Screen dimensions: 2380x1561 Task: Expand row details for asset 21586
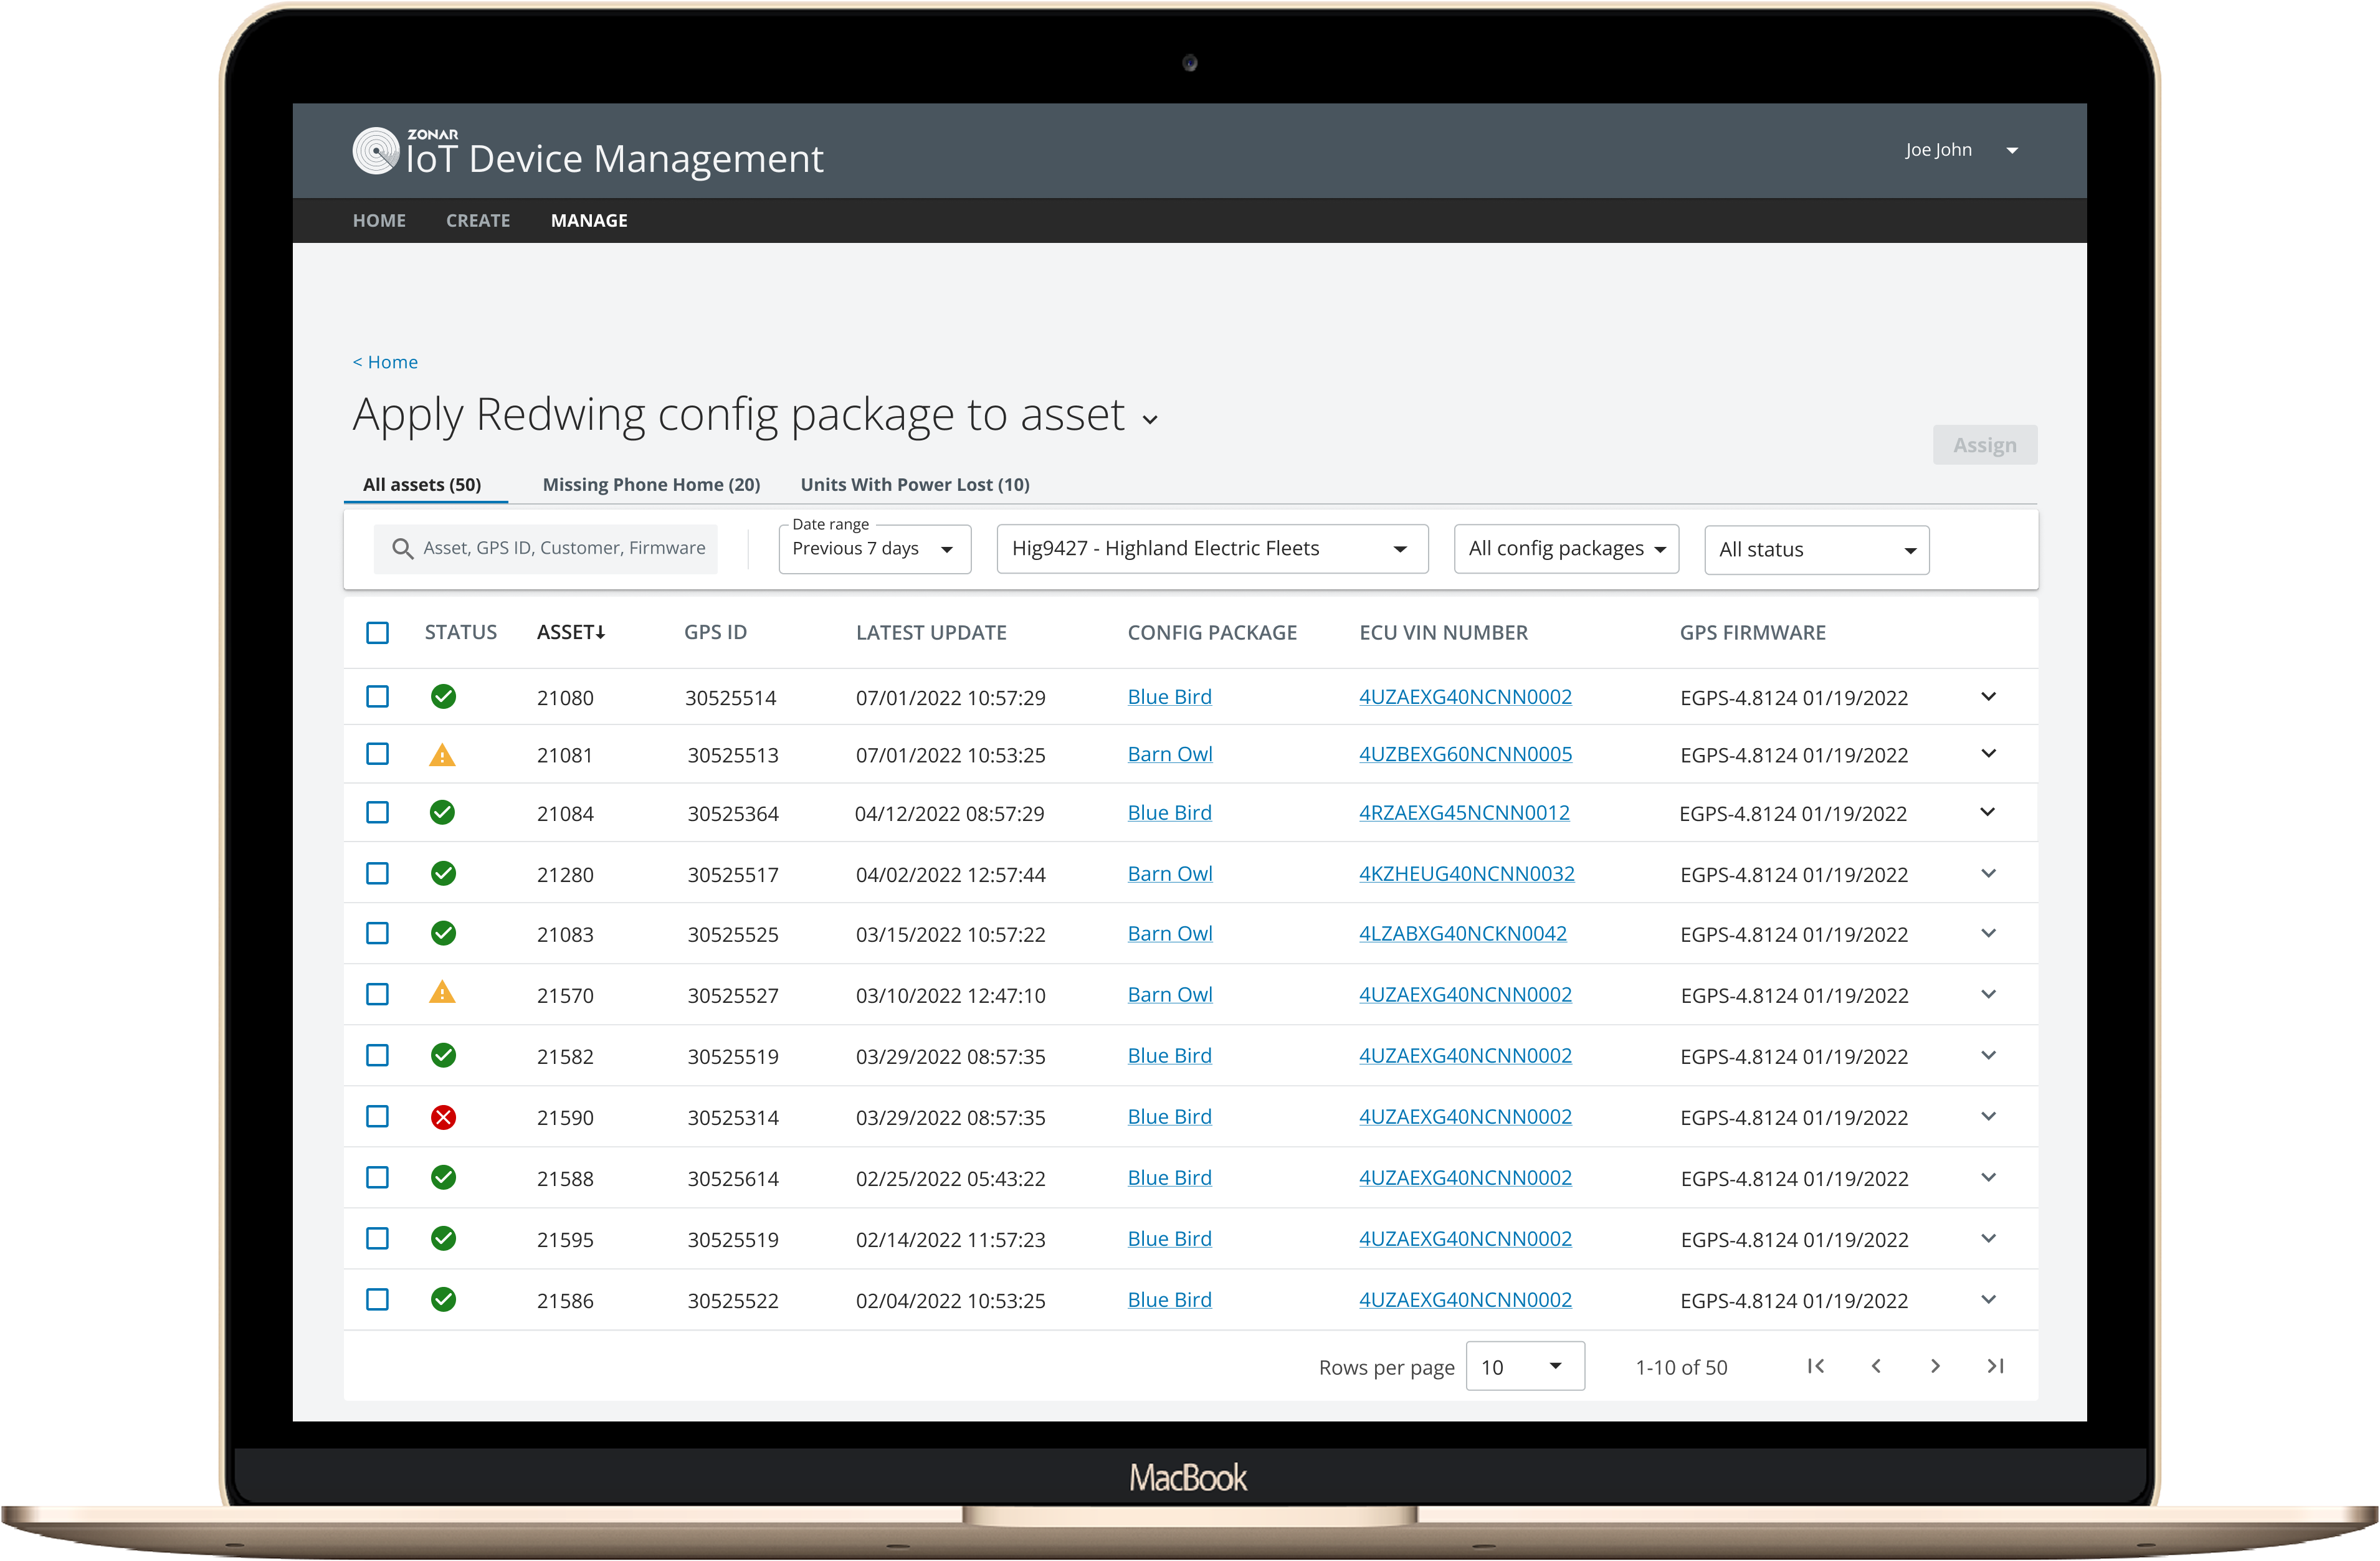point(1988,1300)
